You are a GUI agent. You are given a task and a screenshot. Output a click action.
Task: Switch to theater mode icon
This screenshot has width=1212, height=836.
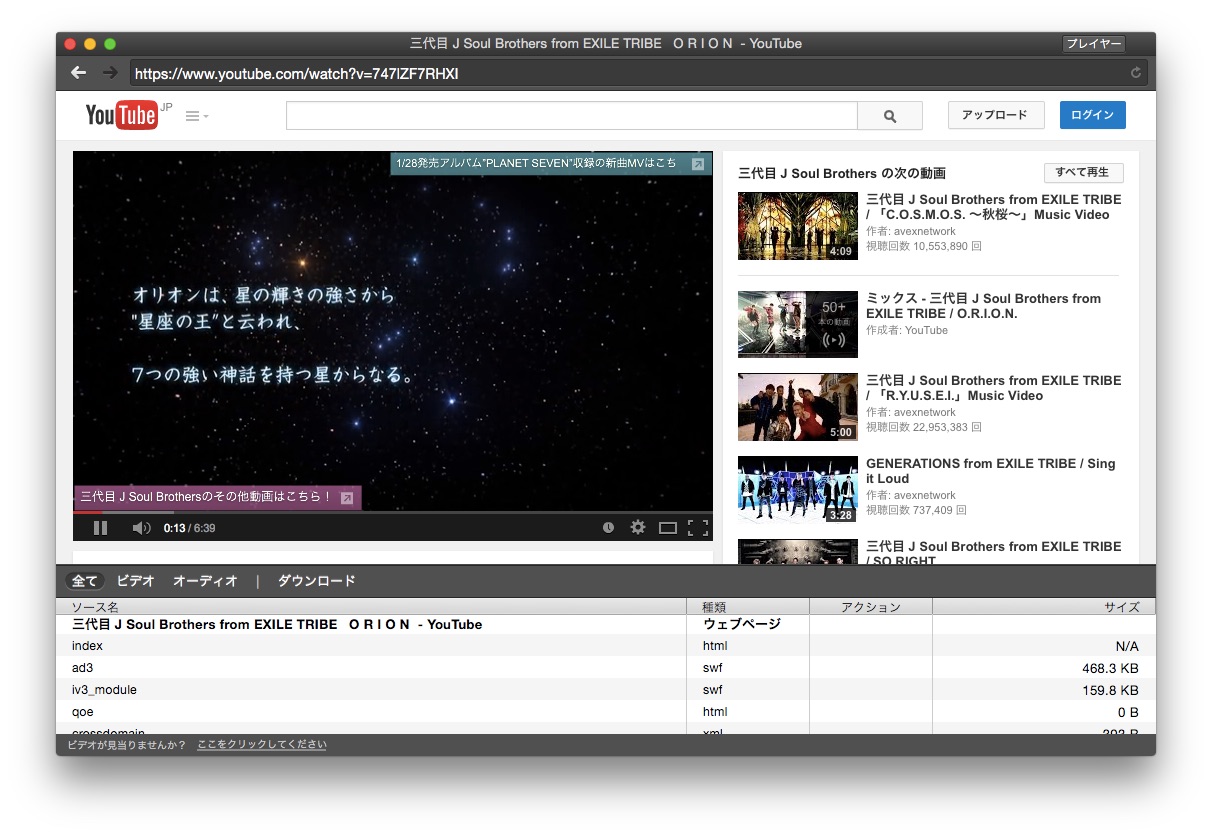point(667,528)
